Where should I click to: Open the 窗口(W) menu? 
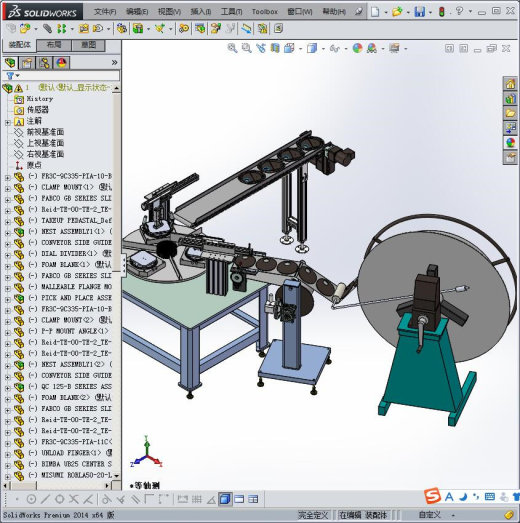(x=300, y=12)
